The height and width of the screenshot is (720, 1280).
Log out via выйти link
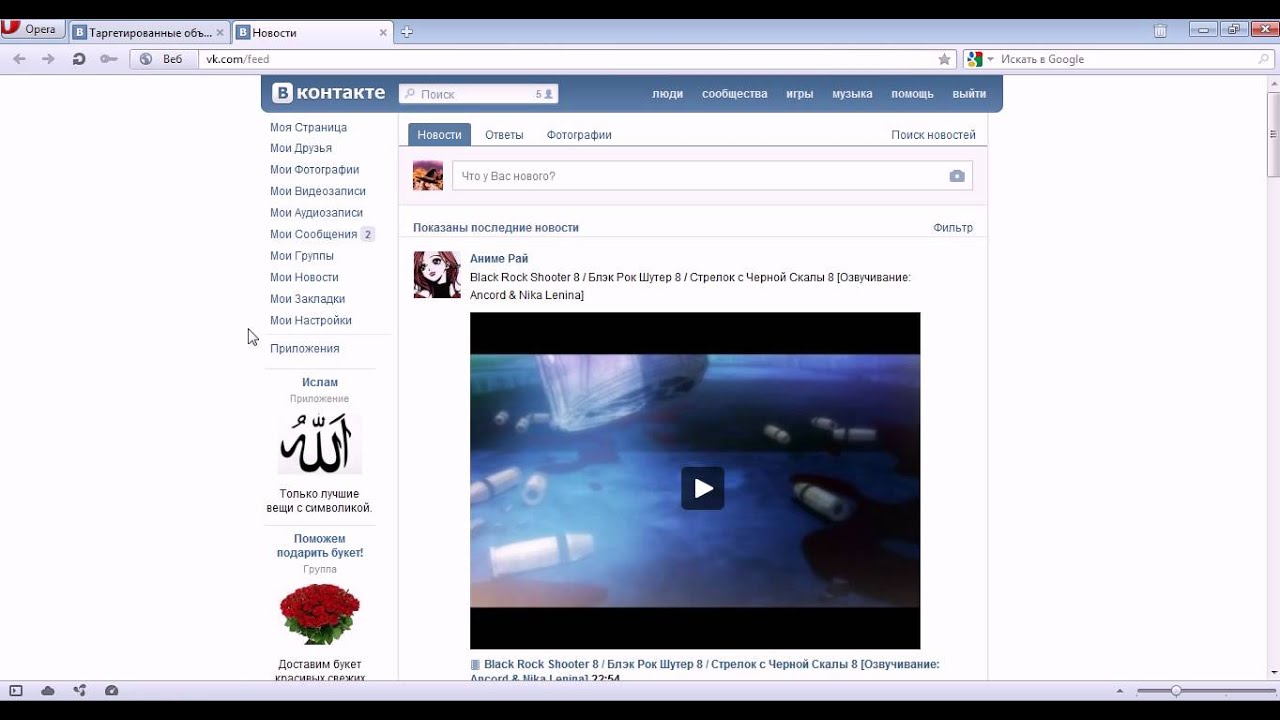[x=969, y=94]
